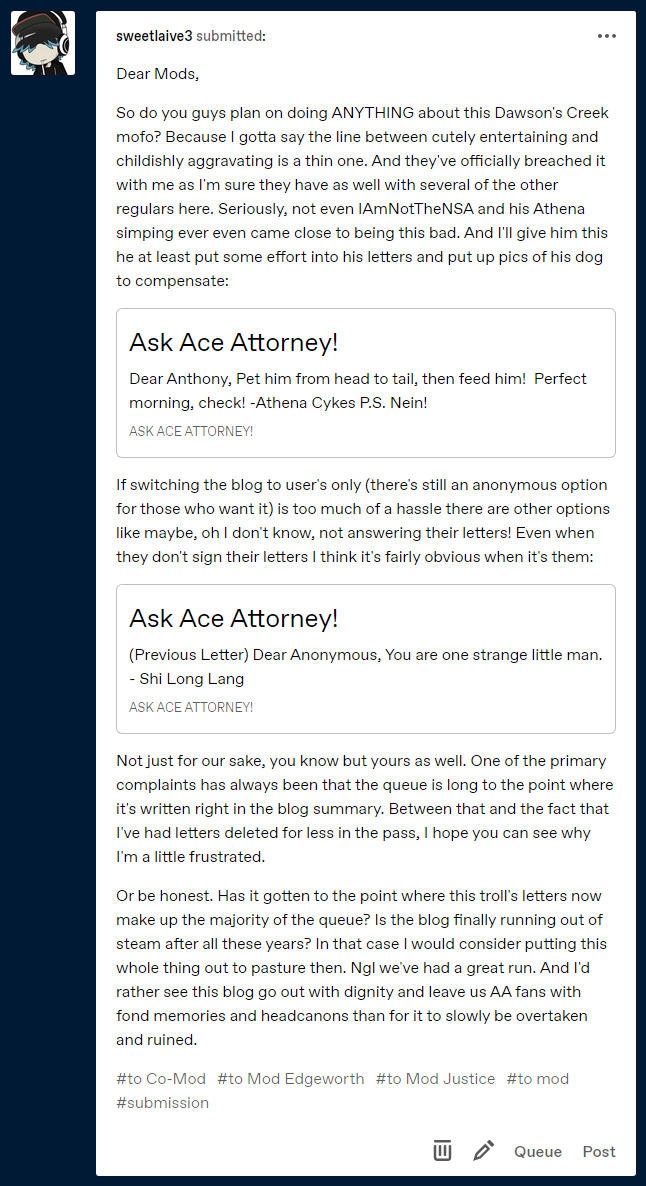Click the Queue button

pos(538,1151)
